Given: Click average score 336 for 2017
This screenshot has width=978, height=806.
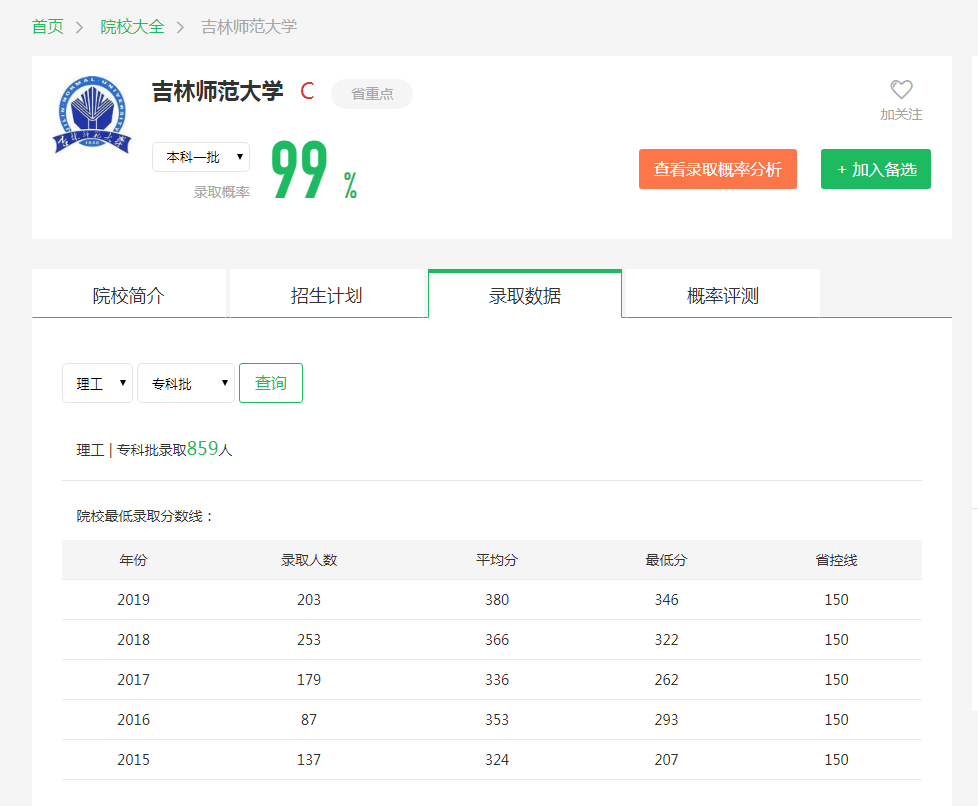Looking at the screenshot, I should [497, 679].
